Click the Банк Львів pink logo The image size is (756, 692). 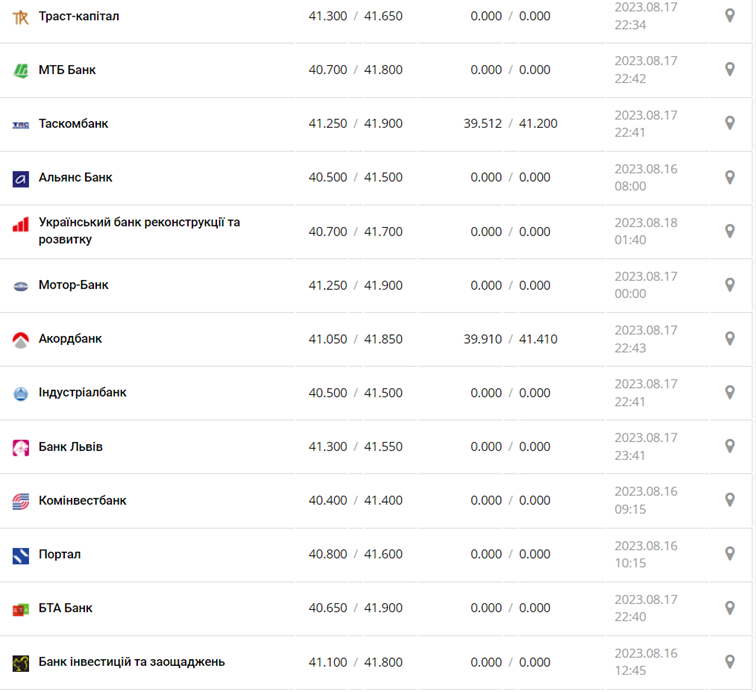click(20, 447)
